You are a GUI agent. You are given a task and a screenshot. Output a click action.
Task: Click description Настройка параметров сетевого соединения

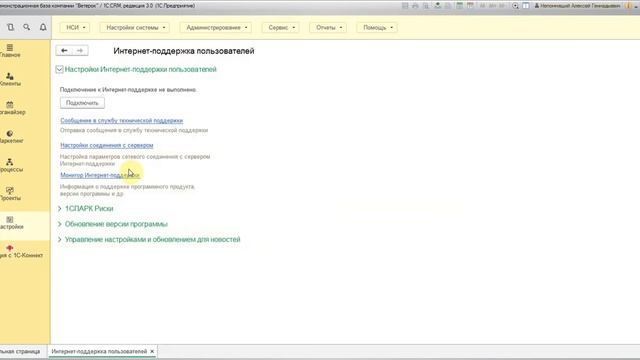pos(135,160)
